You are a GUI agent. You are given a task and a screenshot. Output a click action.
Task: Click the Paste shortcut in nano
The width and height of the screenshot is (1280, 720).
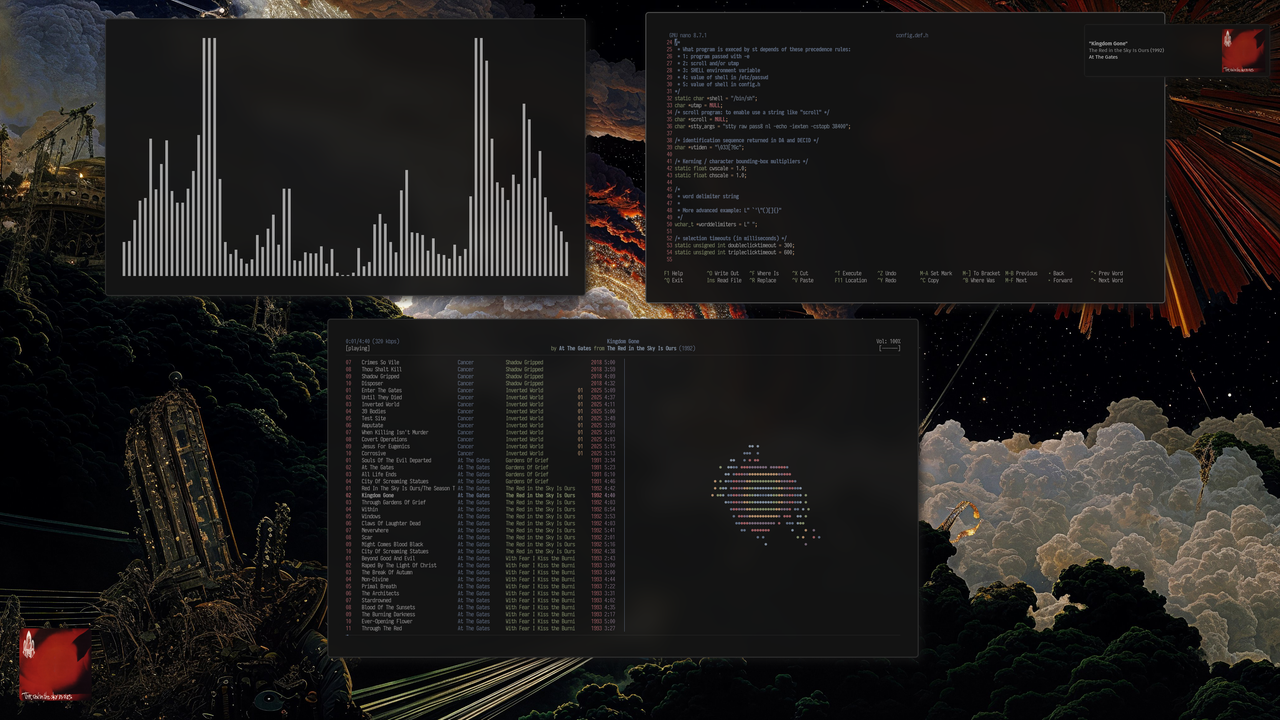(803, 281)
